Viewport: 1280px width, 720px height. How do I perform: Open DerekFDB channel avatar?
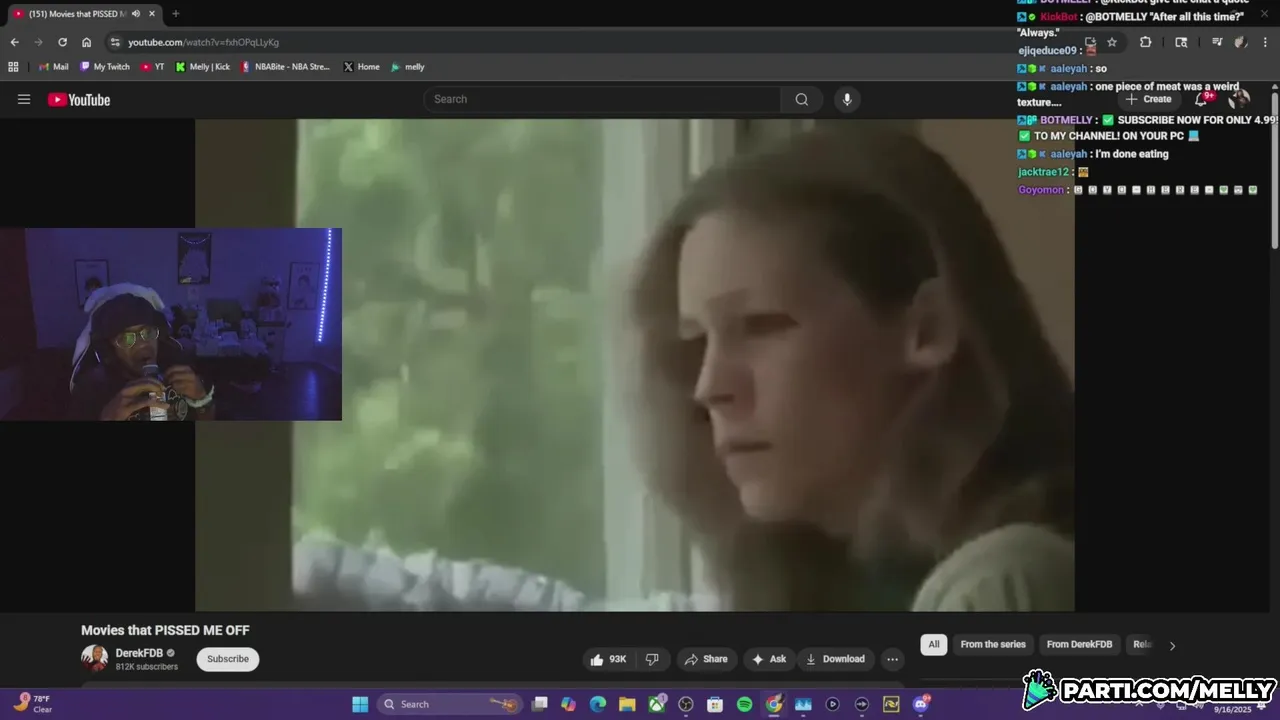(x=94, y=658)
